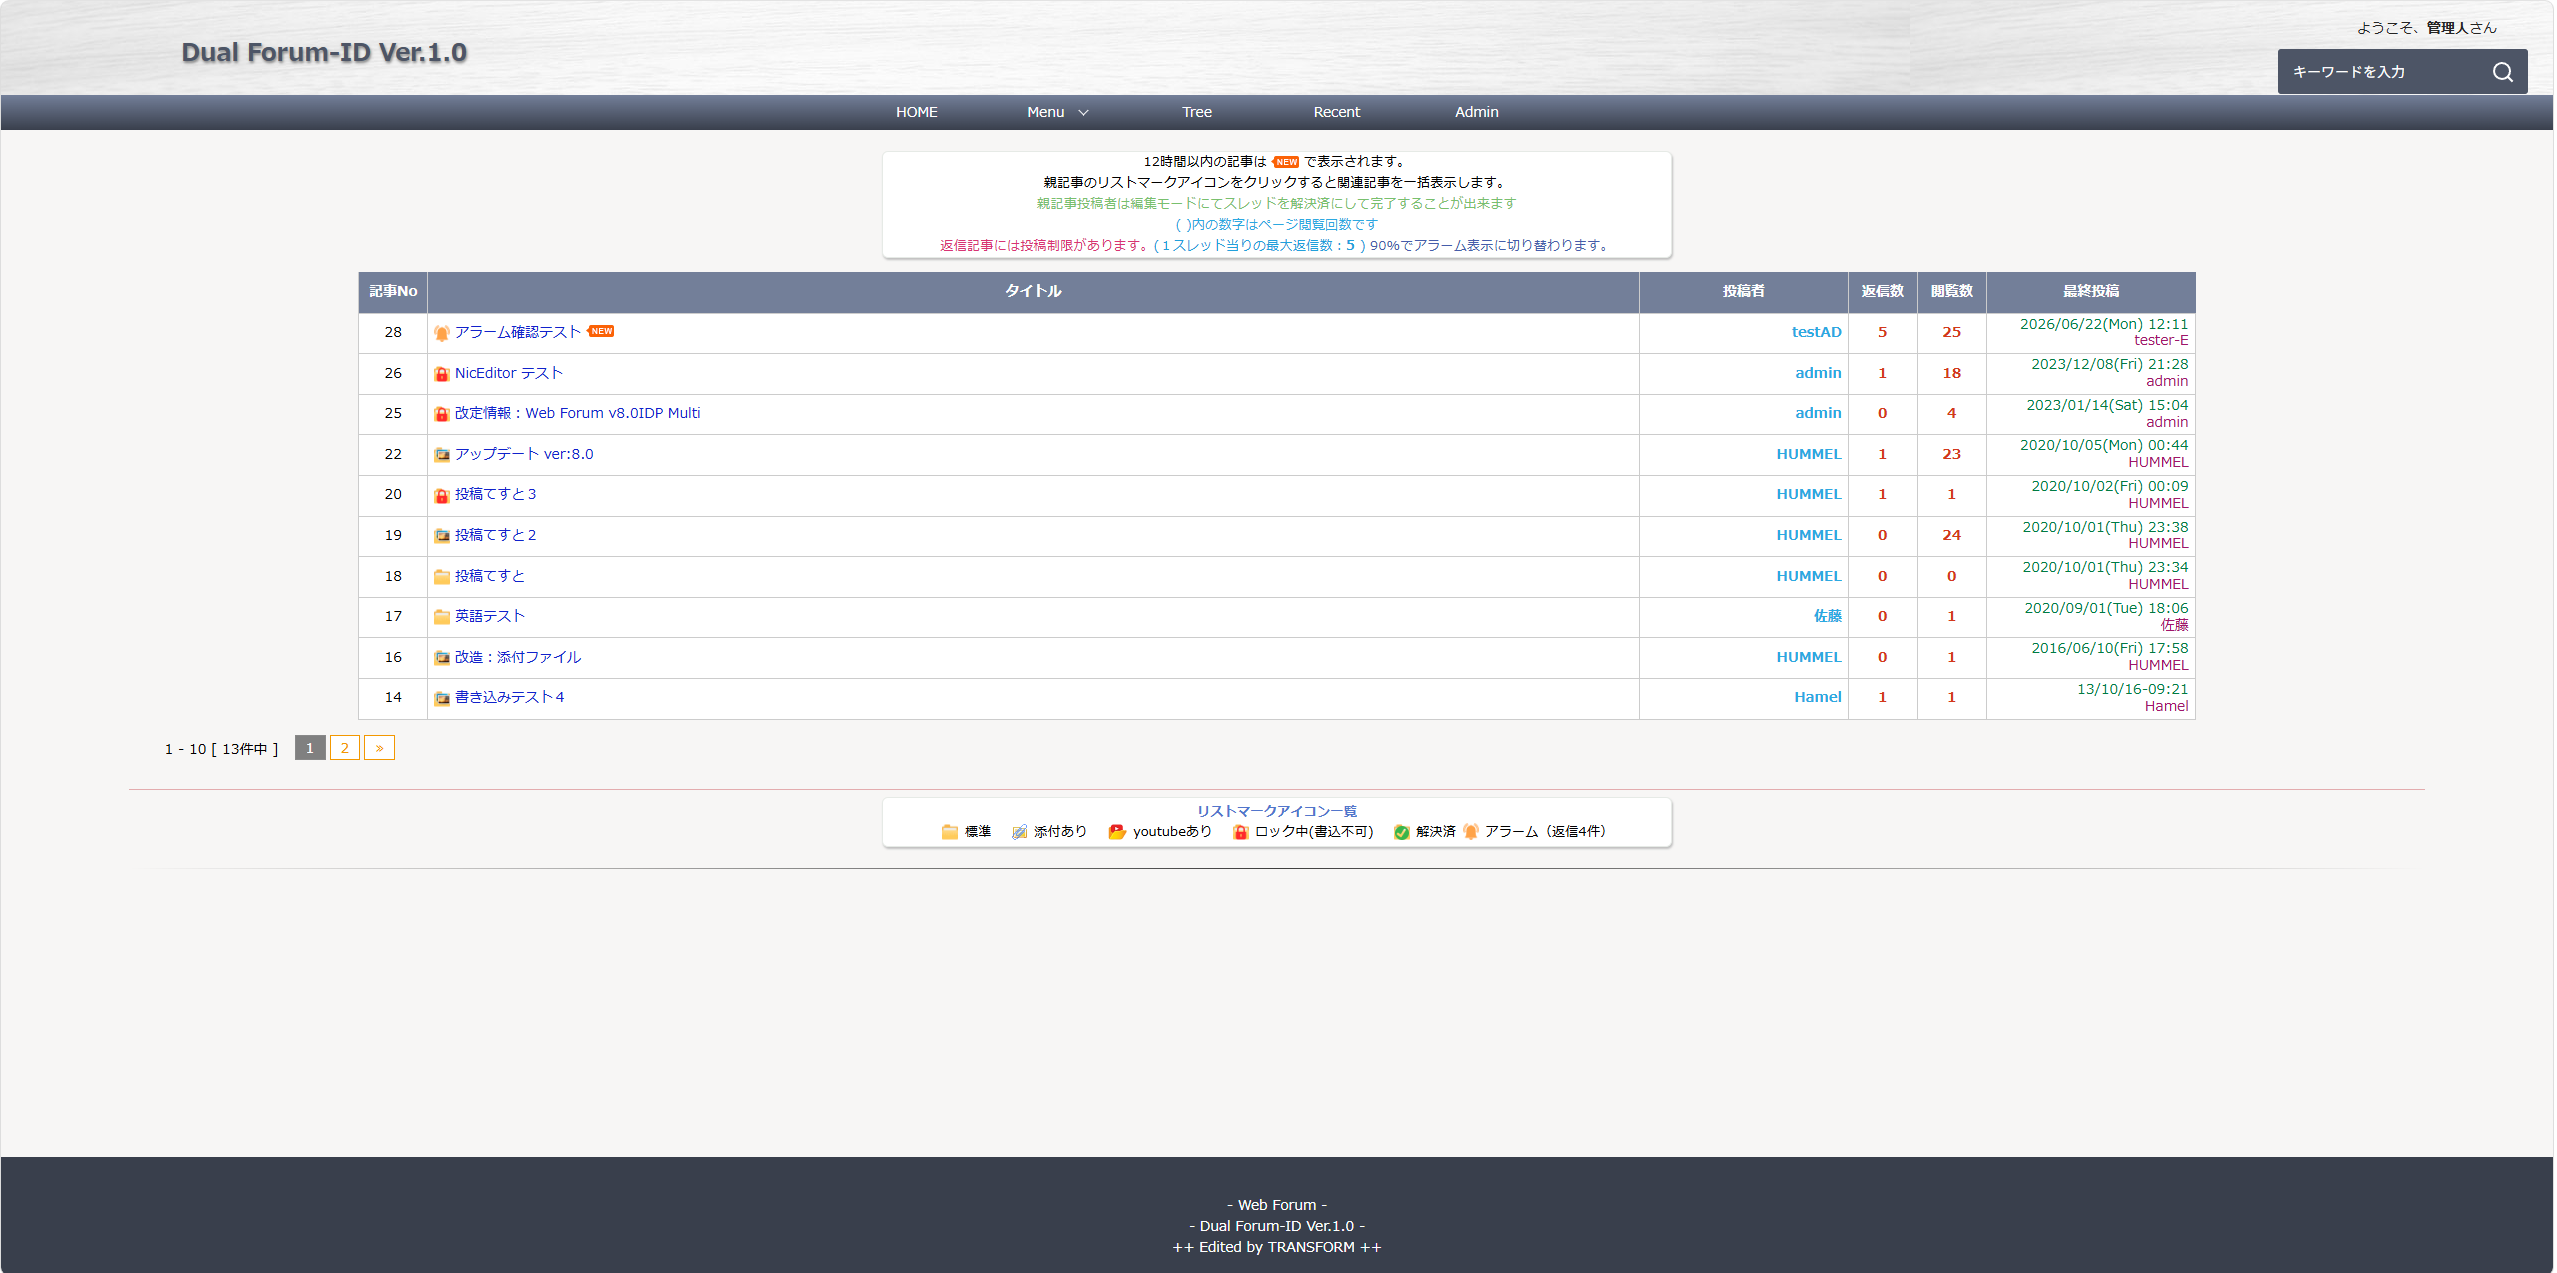Click the attachment icon beside 書き込みテスト4
Viewport: 2557px width, 1273px height.
[x=441, y=698]
